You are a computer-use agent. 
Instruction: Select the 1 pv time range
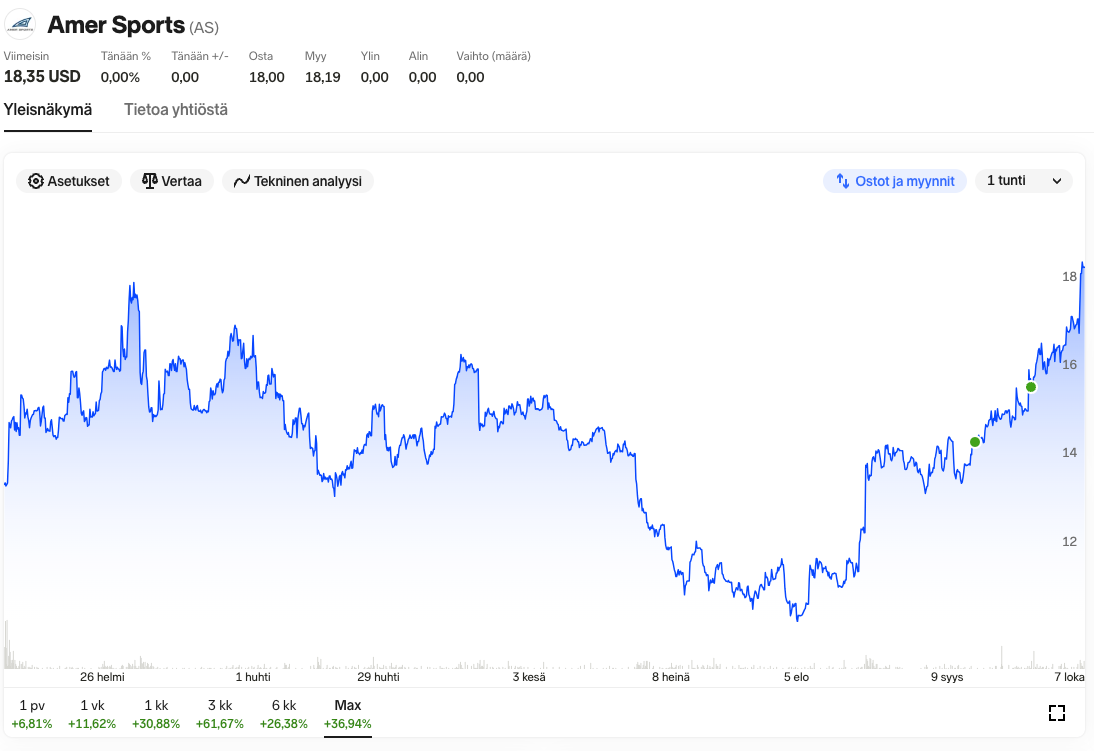[32, 714]
